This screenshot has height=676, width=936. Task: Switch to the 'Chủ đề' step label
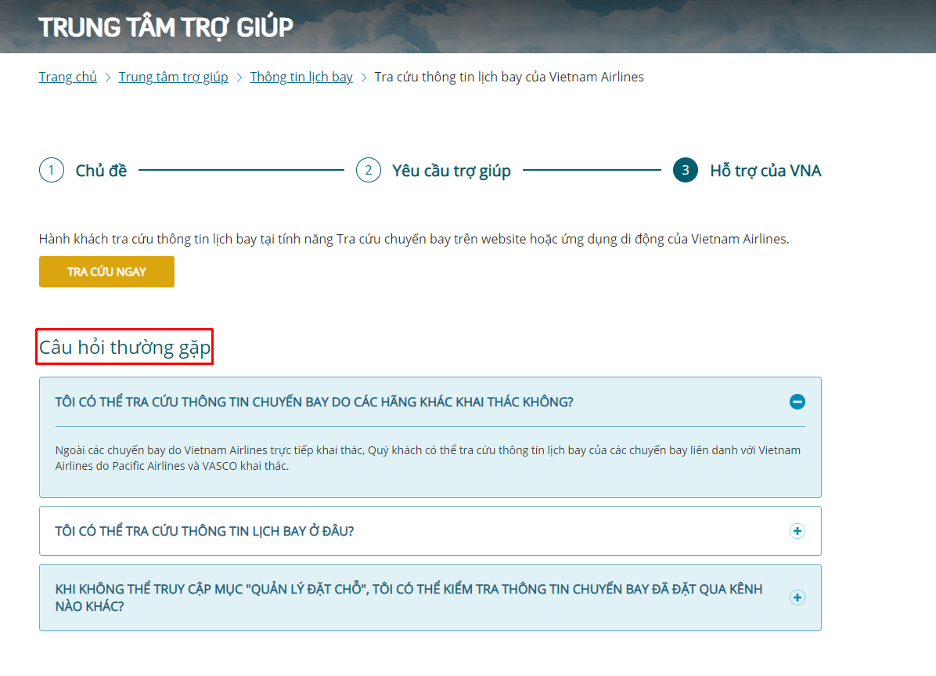101,170
